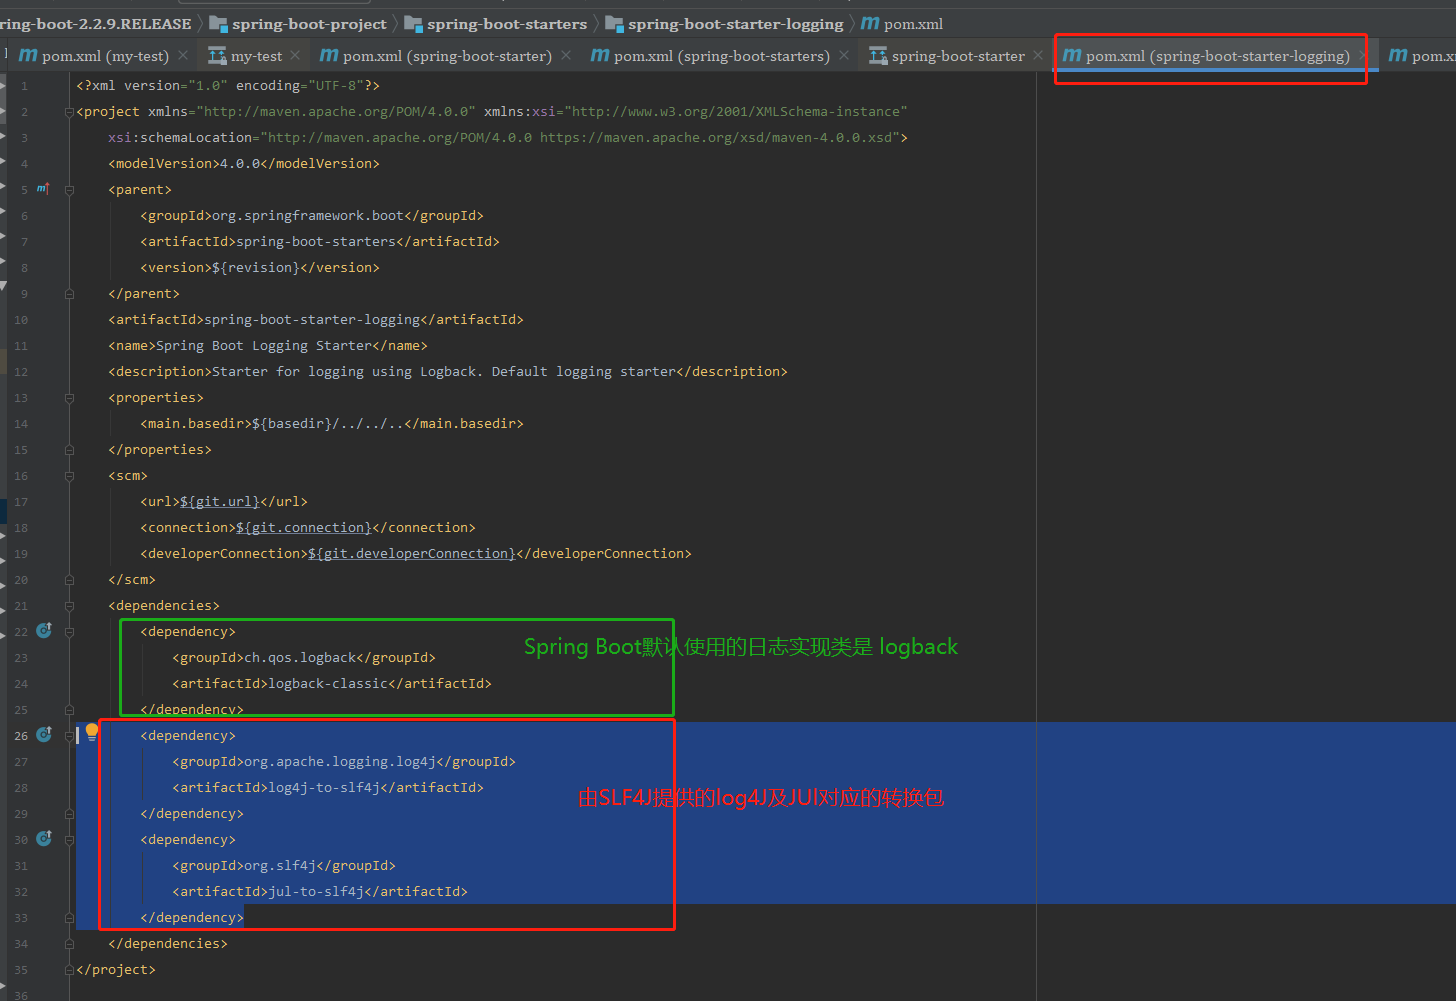The image size is (1456, 1001).
Task: Open the cut-off pom.xml tab at far right
Action: coord(1422,56)
